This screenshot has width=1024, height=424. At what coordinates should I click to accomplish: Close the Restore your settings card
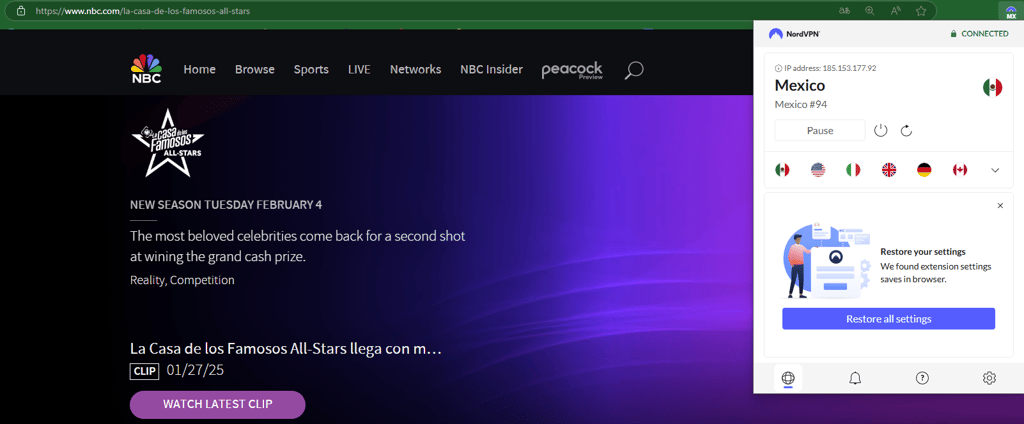coord(1000,205)
